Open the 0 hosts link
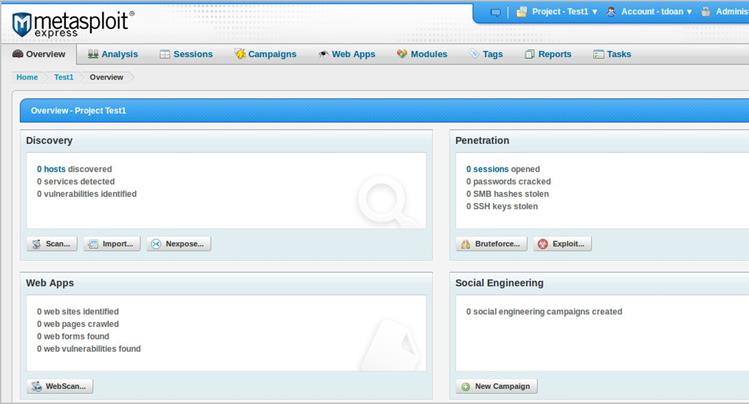Screen dimensions: 749x404 pyautogui.click(x=51, y=169)
